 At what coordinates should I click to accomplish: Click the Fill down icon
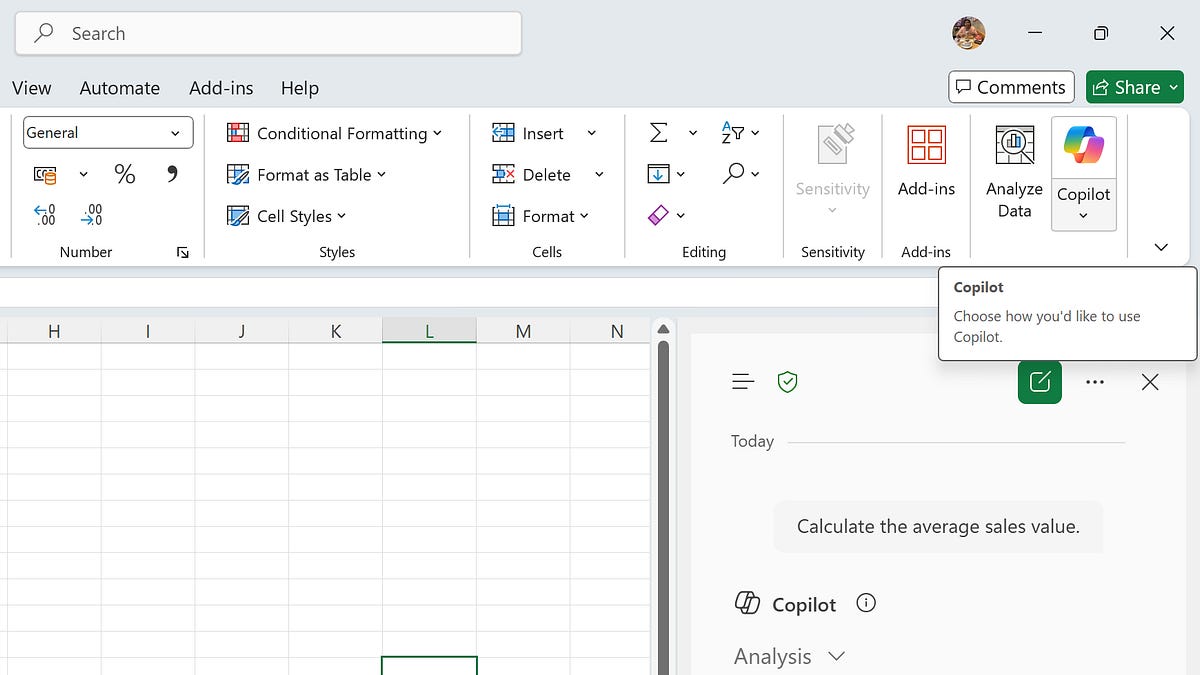(658, 174)
